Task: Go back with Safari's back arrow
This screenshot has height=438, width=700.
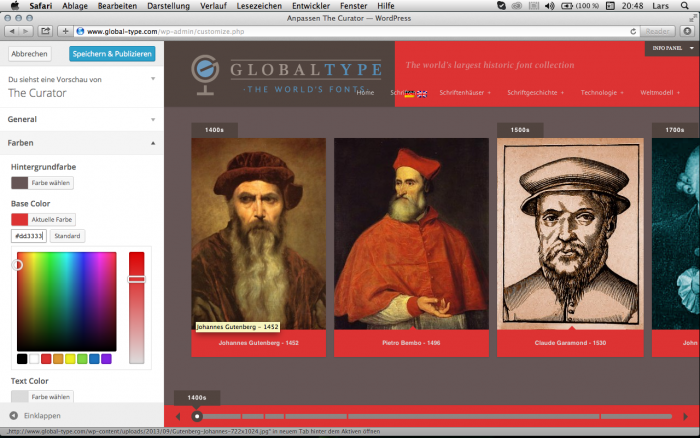Action: [x=12, y=31]
